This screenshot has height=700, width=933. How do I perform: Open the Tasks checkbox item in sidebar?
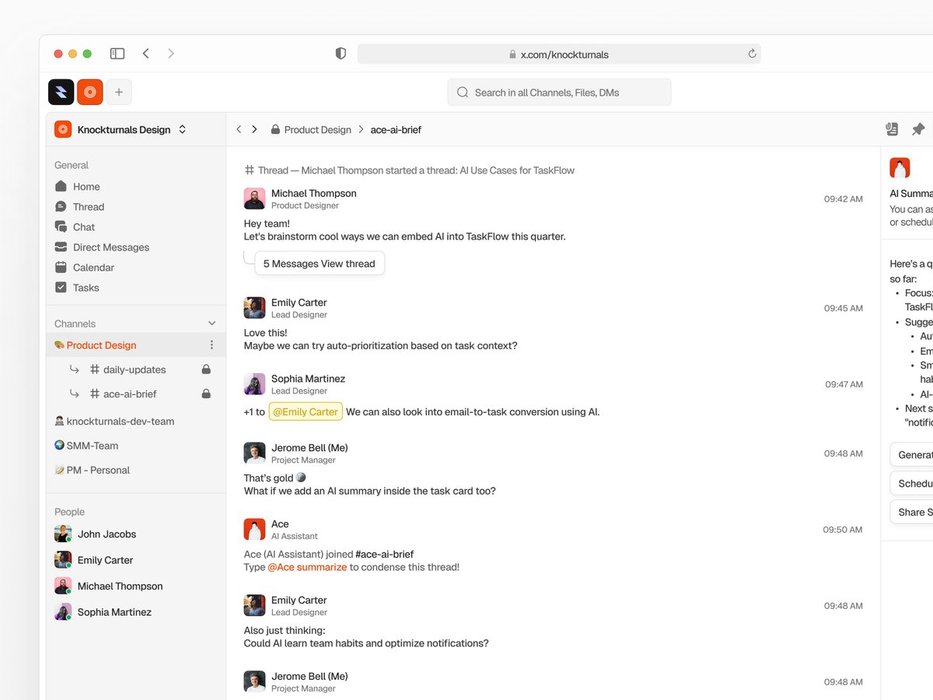coord(85,288)
